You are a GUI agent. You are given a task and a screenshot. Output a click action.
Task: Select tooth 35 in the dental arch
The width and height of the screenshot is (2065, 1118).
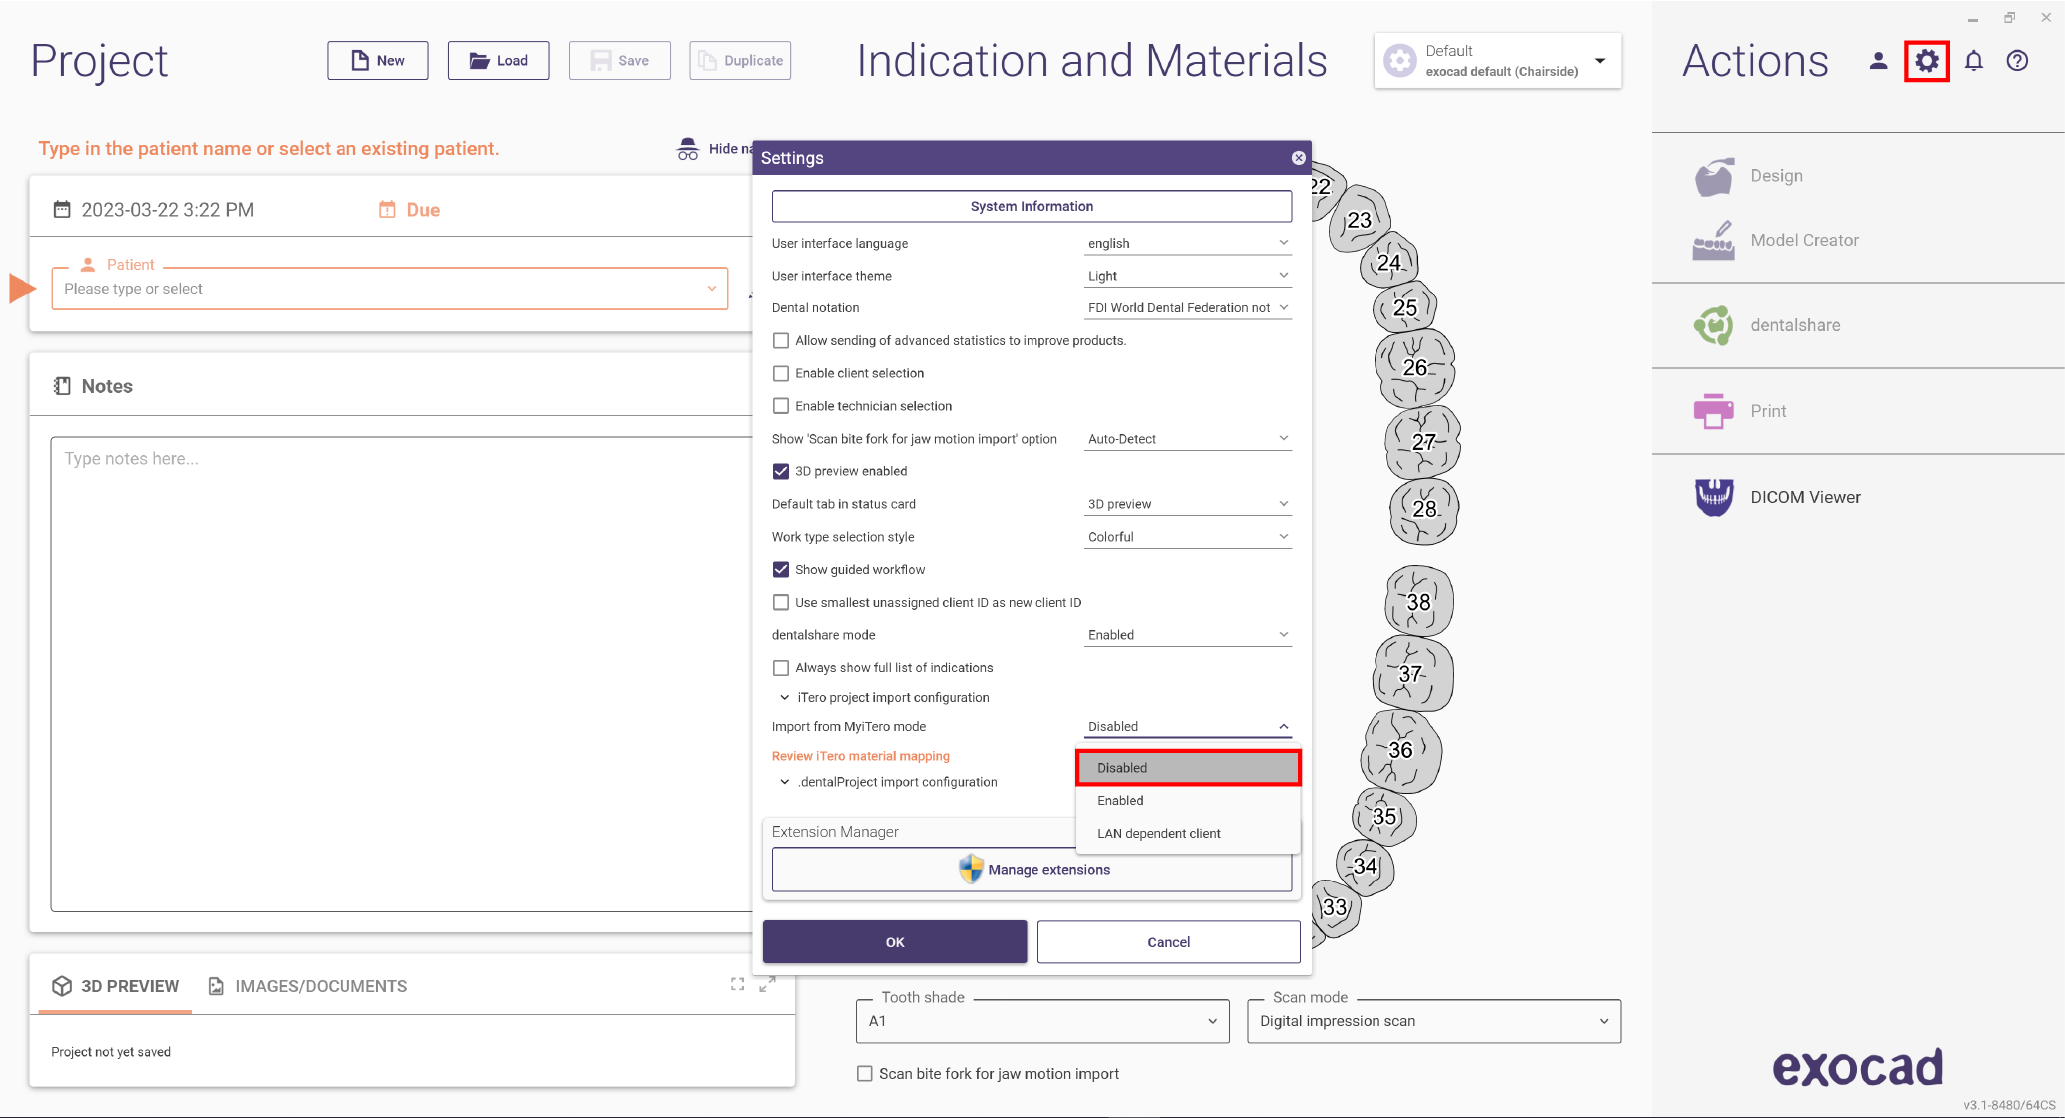pyautogui.click(x=1384, y=817)
